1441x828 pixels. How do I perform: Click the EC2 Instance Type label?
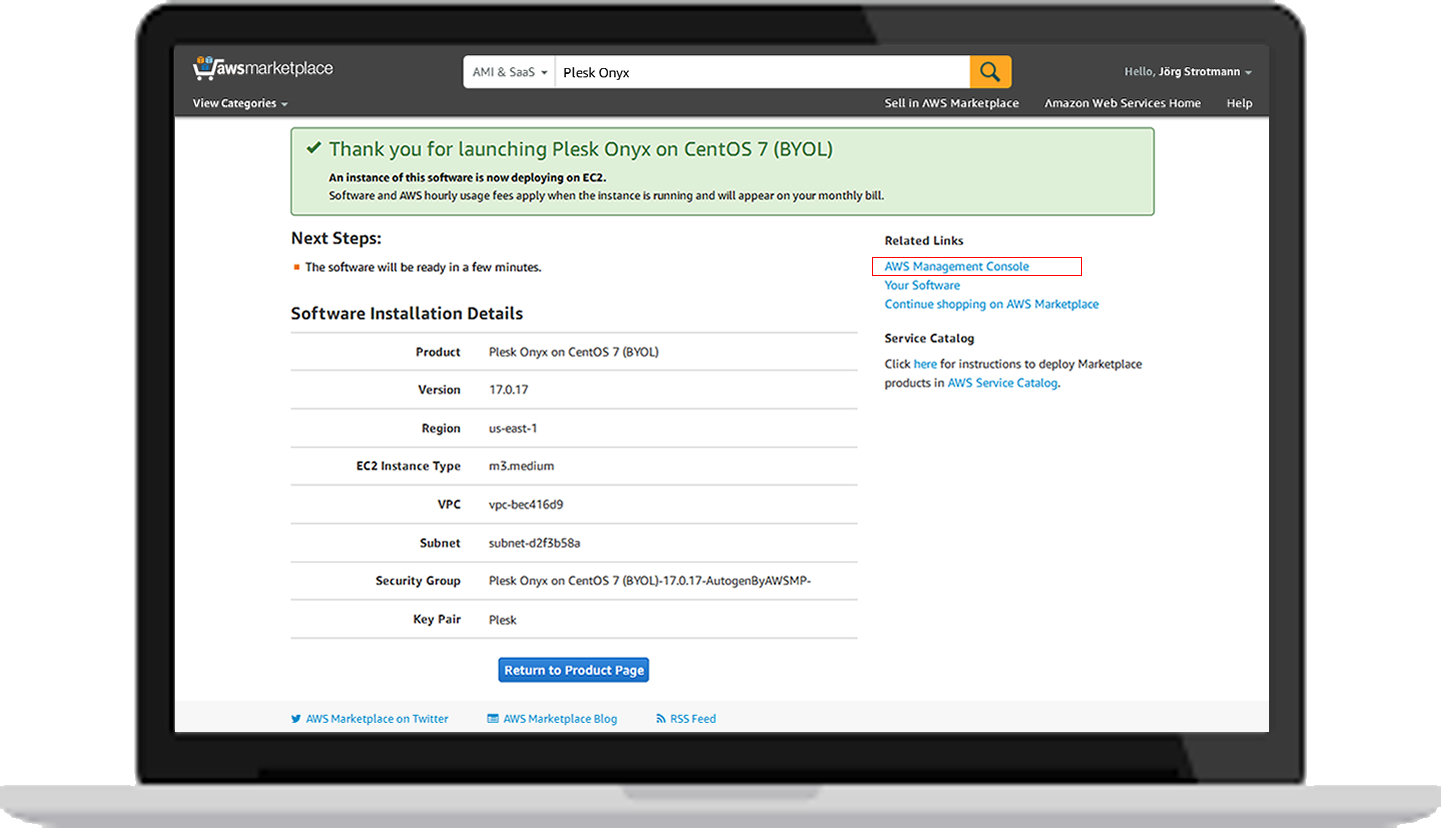click(408, 466)
